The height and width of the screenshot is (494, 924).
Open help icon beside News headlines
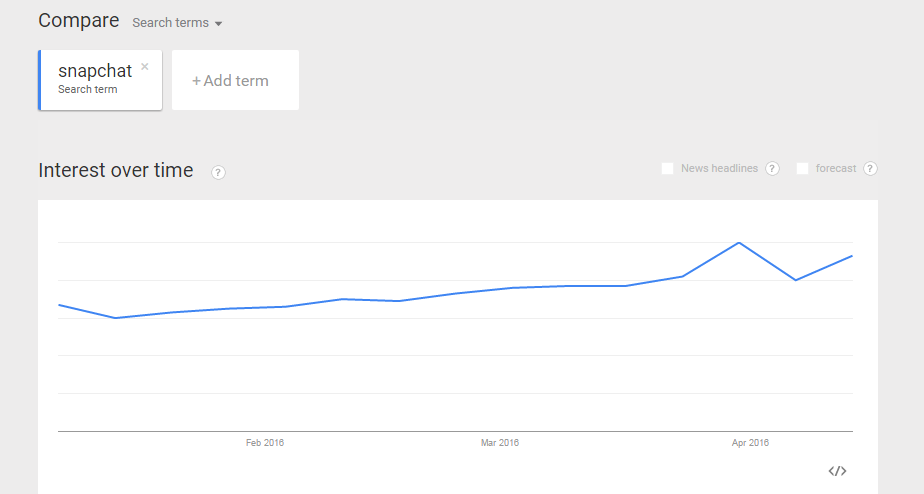(772, 169)
